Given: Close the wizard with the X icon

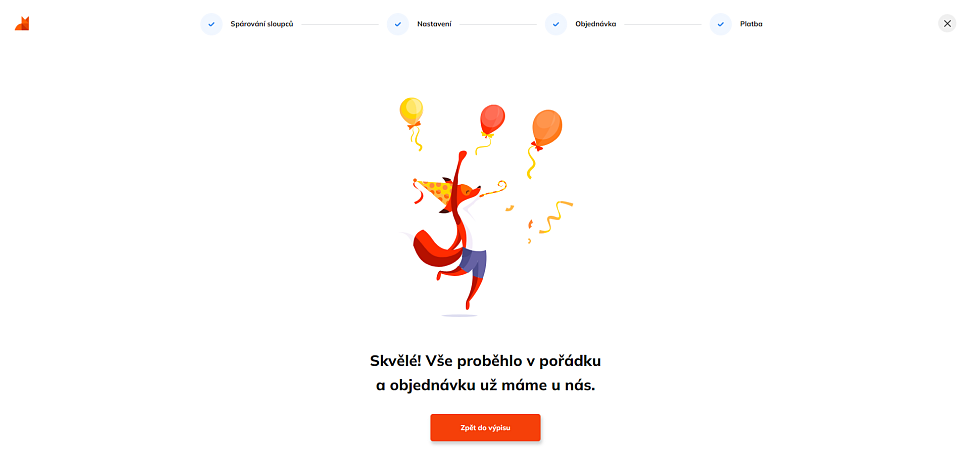Looking at the screenshot, I should click(947, 24).
